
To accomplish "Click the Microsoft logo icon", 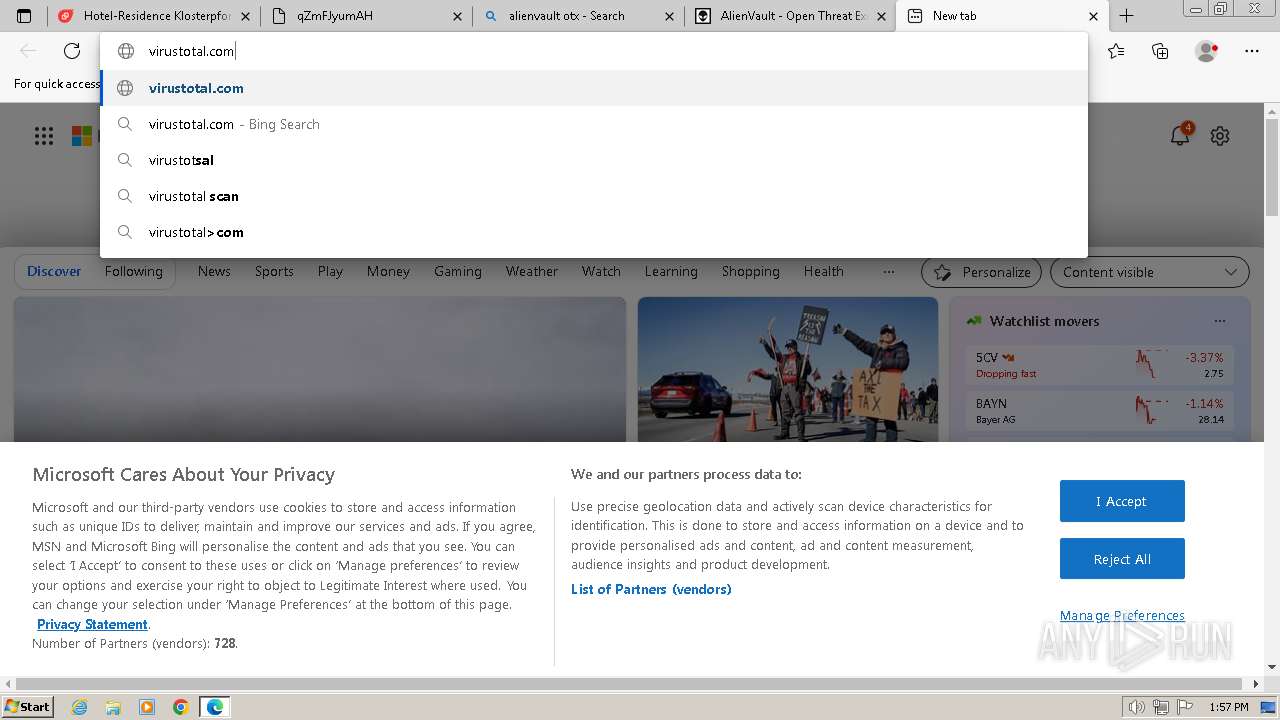I will coord(82,136).
